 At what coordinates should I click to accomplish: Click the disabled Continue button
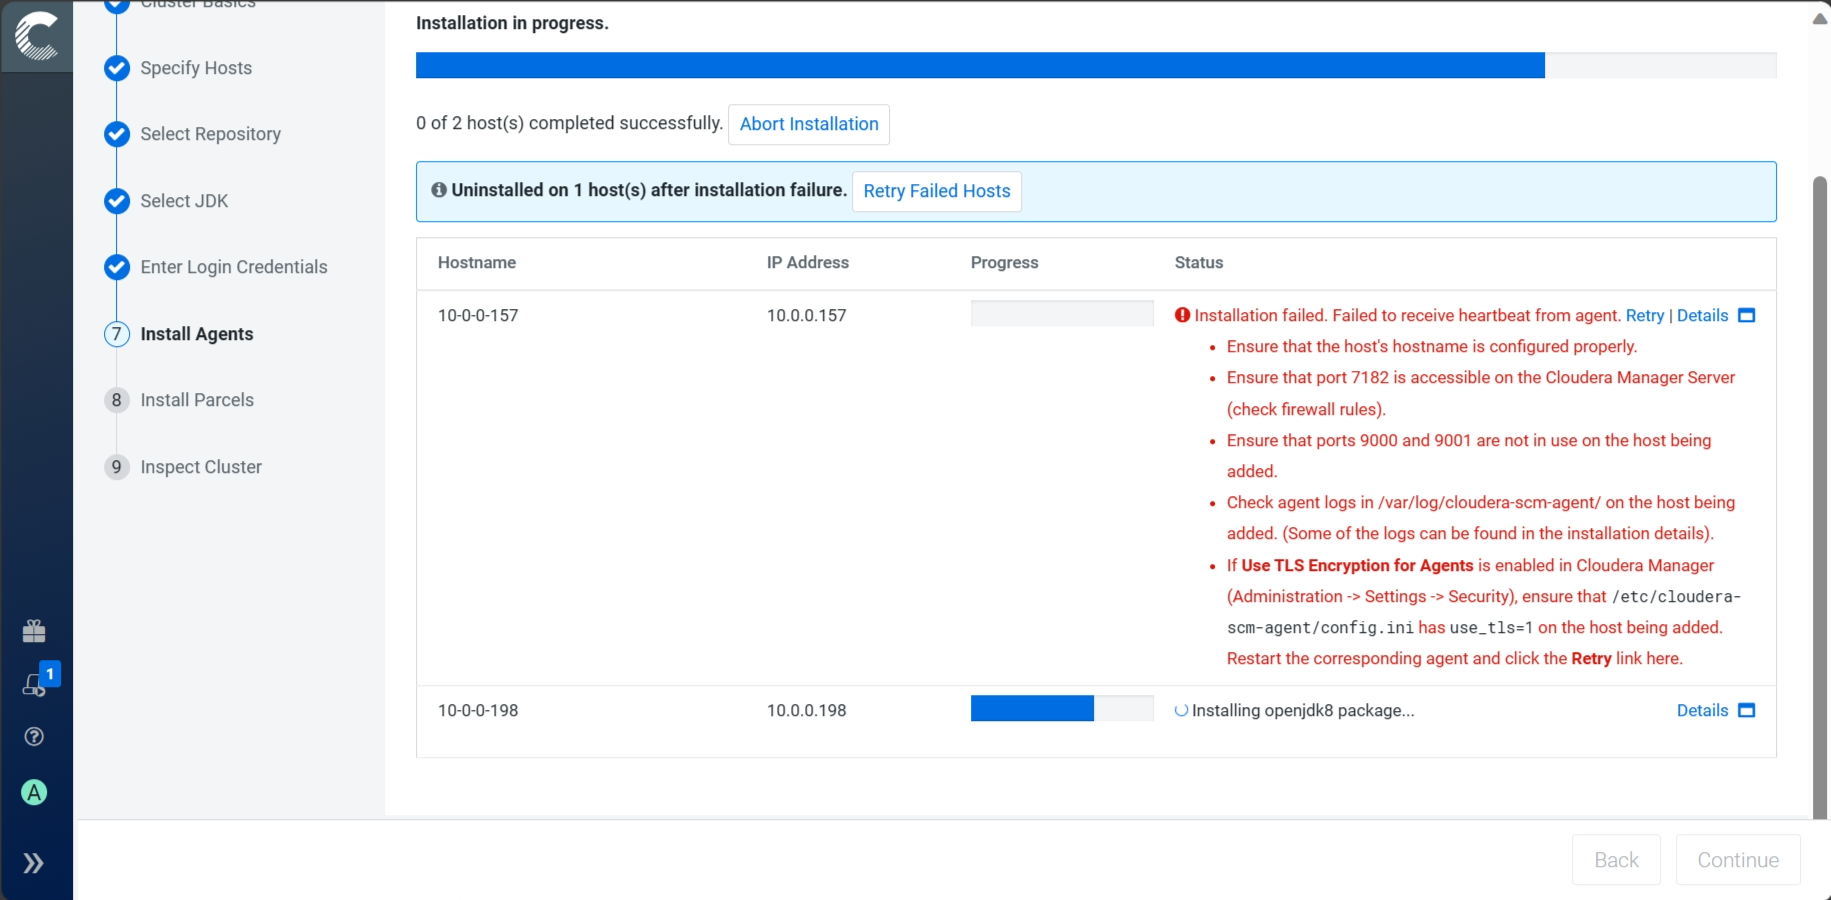click(x=1738, y=860)
